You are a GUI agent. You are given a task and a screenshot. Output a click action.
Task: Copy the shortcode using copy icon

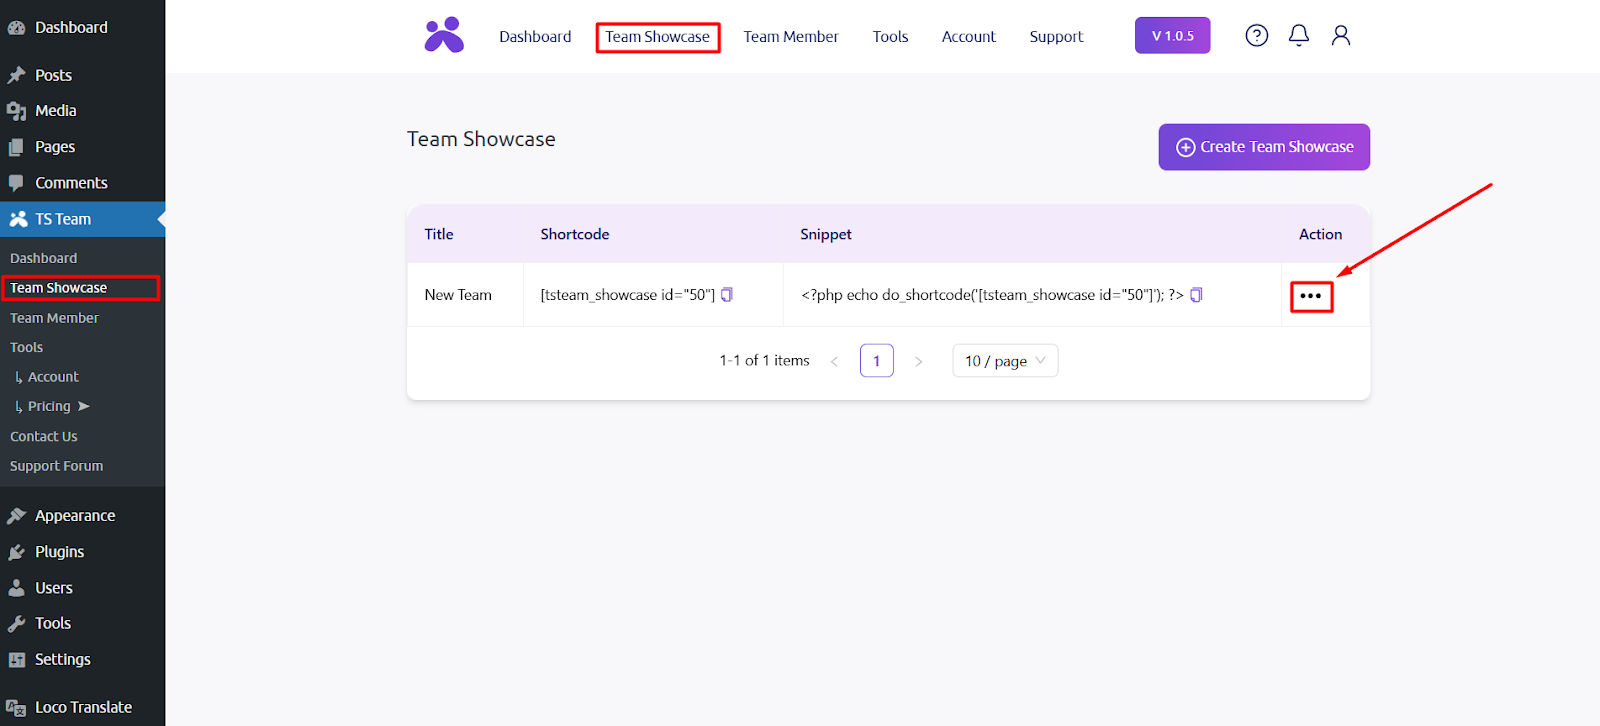[727, 295]
